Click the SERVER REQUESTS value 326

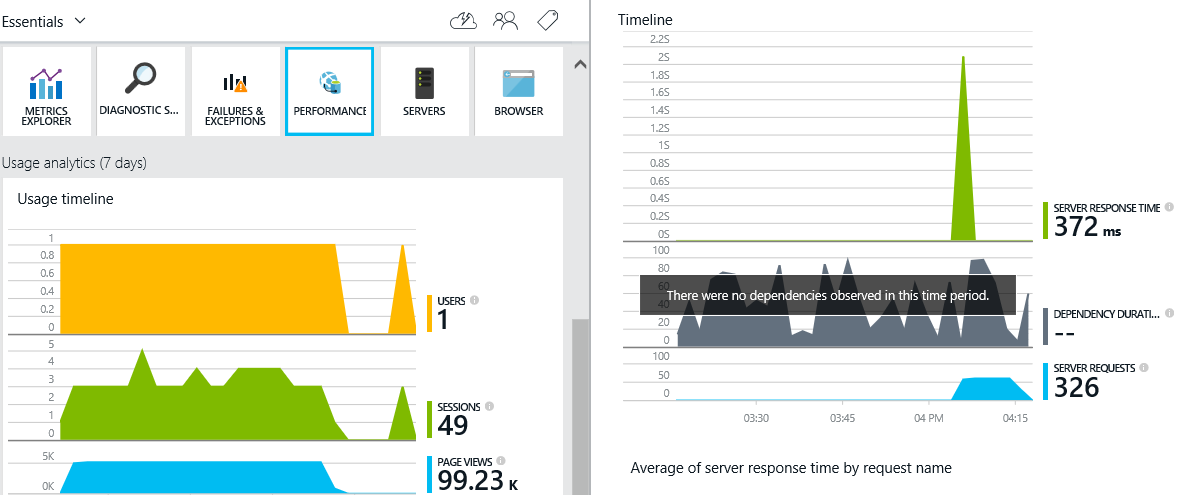[1076, 387]
